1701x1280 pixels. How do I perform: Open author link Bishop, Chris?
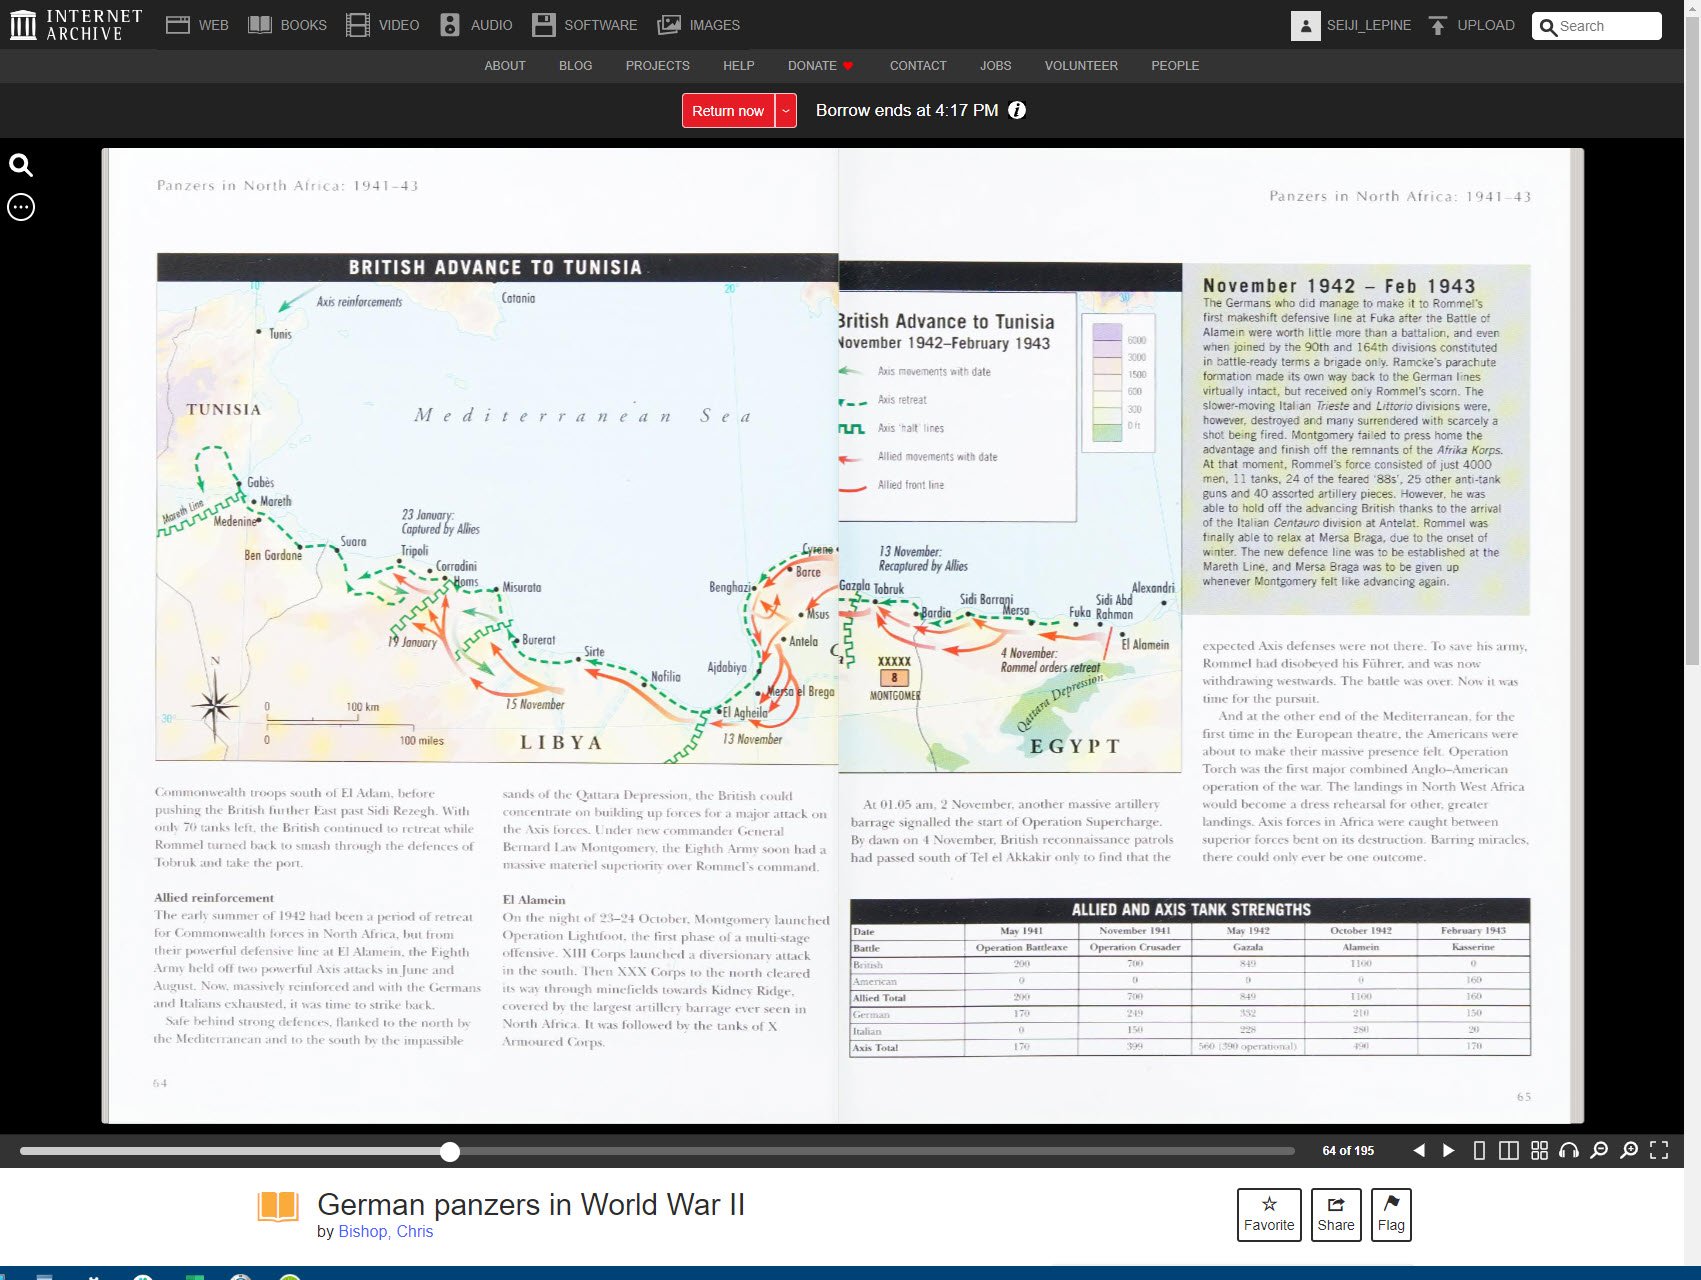tap(385, 1231)
